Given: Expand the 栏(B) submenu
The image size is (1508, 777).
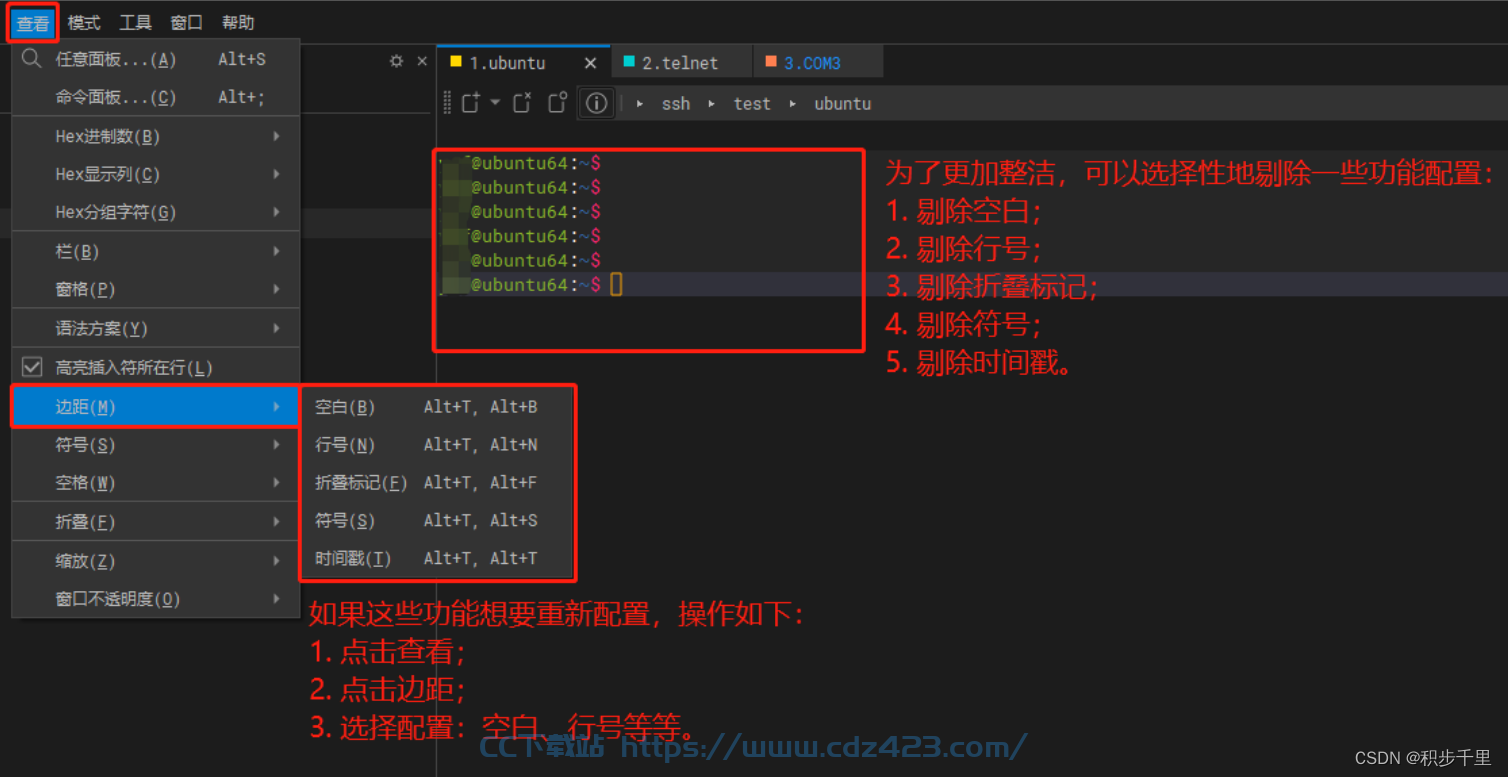Looking at the screenshot, I should [156, 252].
